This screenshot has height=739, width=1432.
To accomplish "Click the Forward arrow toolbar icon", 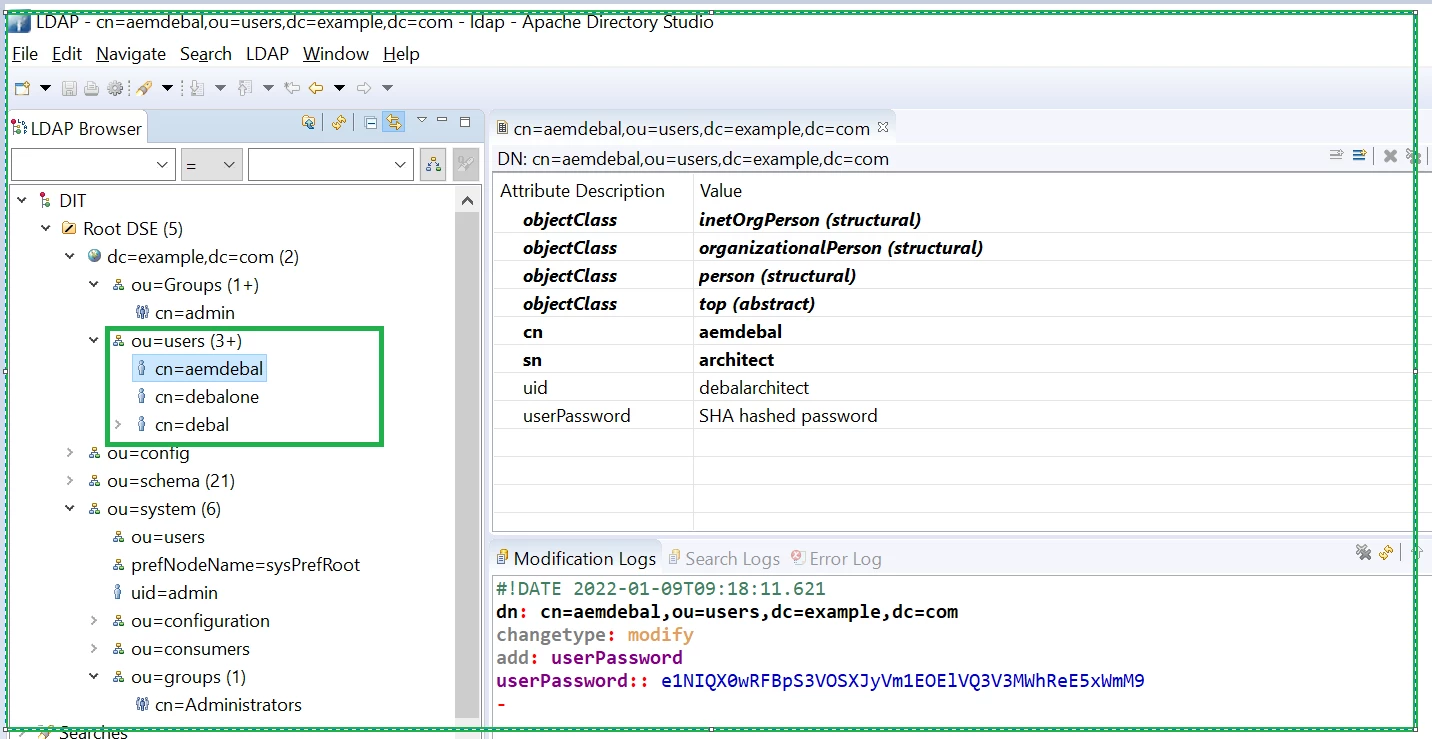I will [364, 88].
